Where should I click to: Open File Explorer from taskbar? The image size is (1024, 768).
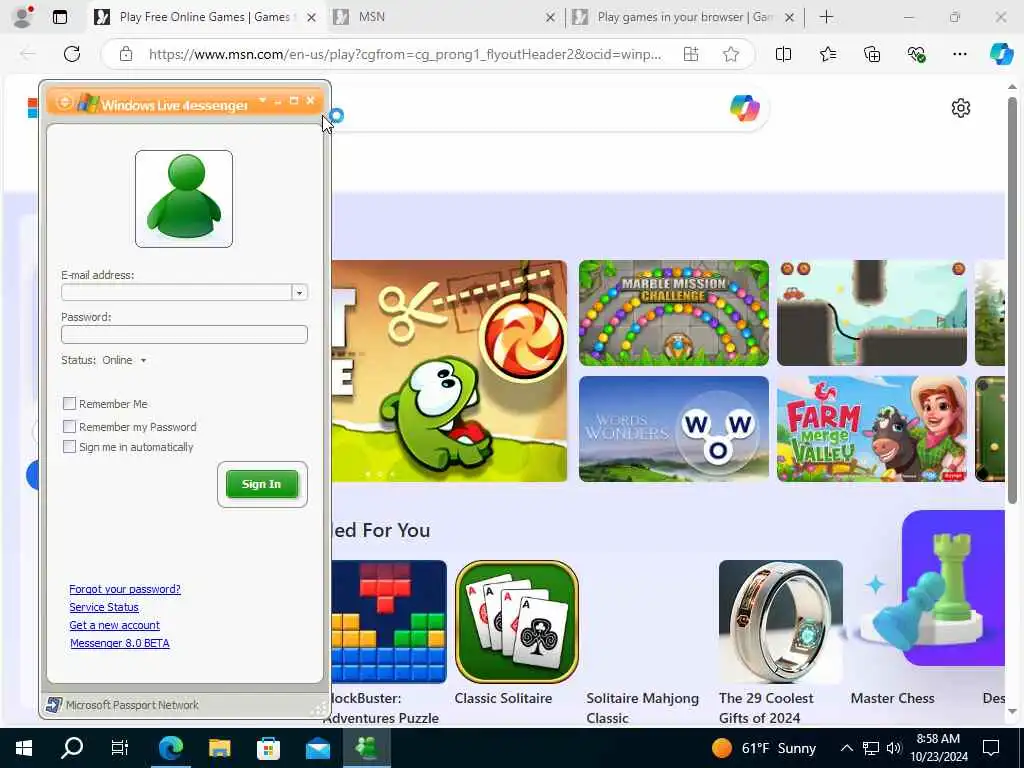tap(219, 748)
